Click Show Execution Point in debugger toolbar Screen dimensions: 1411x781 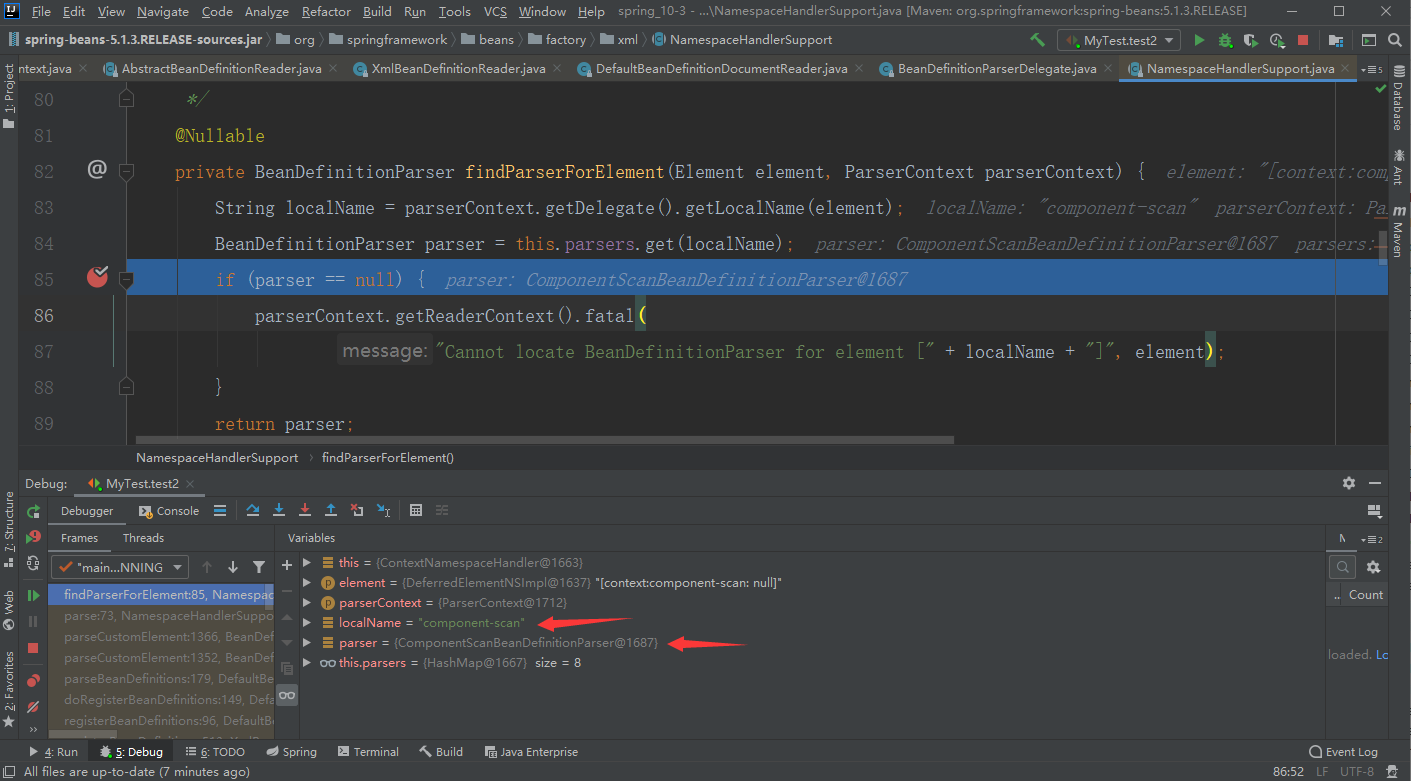[x=220, y=510]
